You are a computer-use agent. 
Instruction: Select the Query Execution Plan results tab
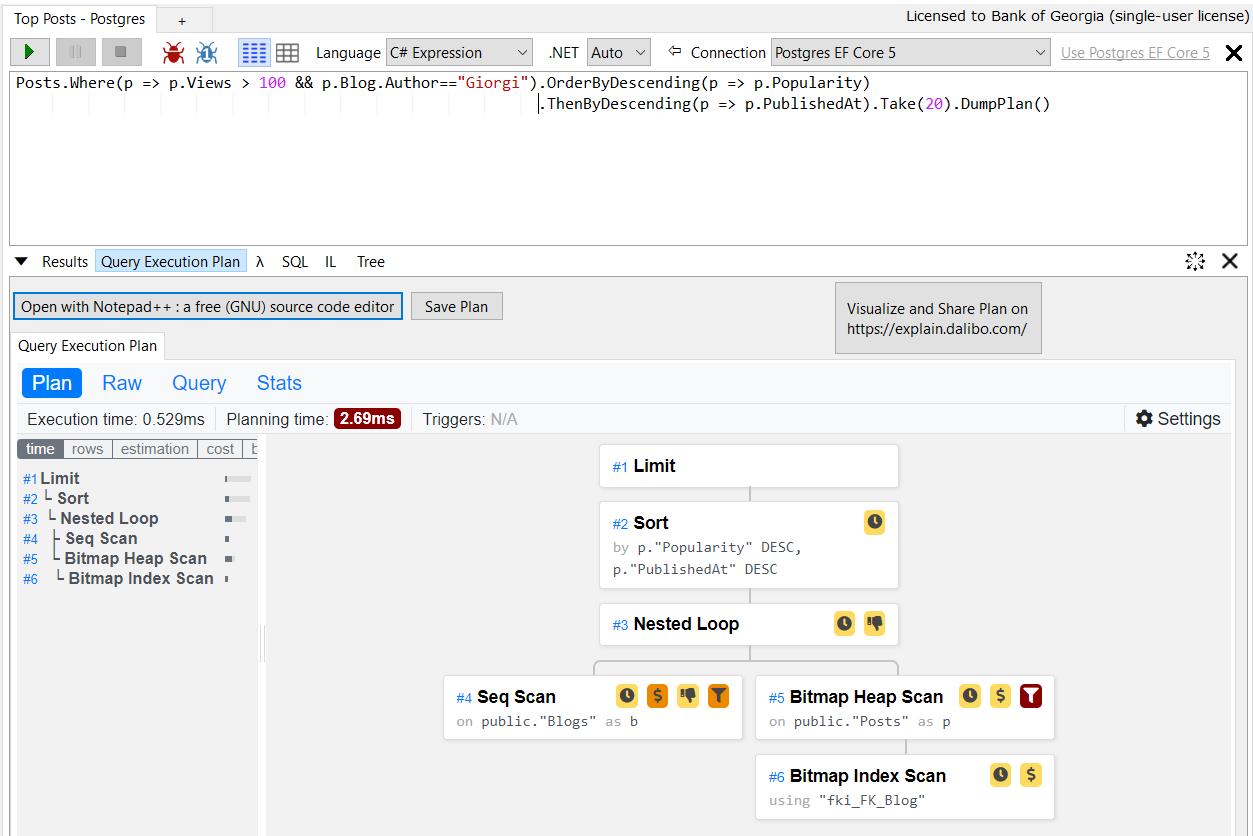click(171, 262)
